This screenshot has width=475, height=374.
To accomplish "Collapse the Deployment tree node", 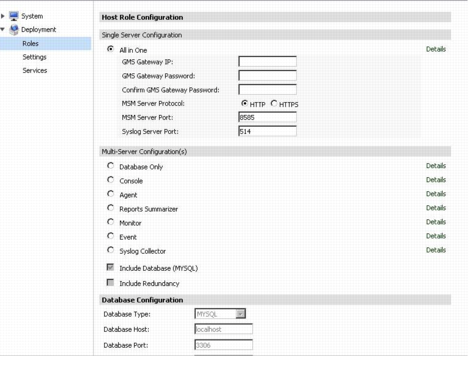I will tap(3, 30).
